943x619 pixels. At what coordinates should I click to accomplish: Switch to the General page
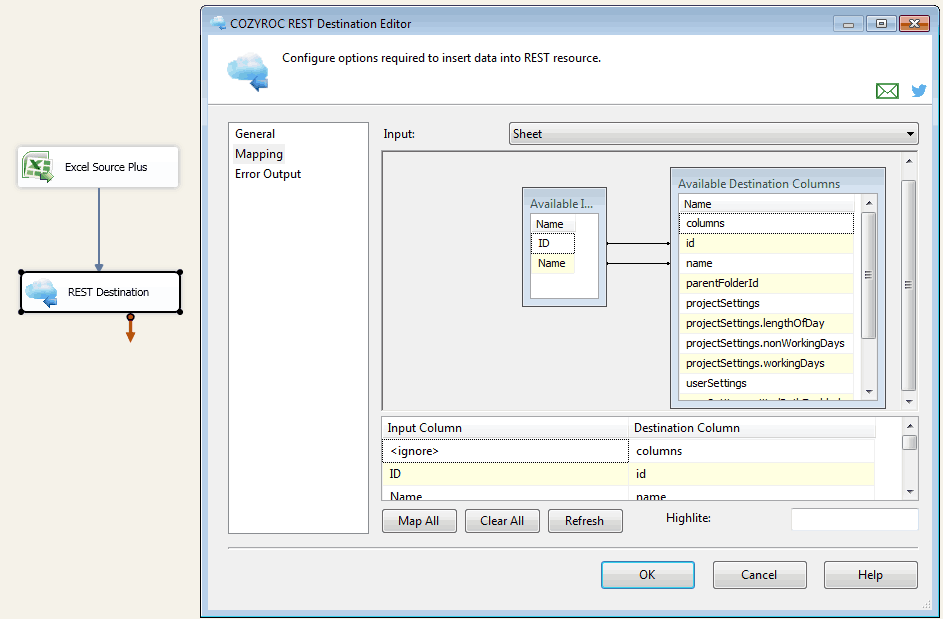255,134
